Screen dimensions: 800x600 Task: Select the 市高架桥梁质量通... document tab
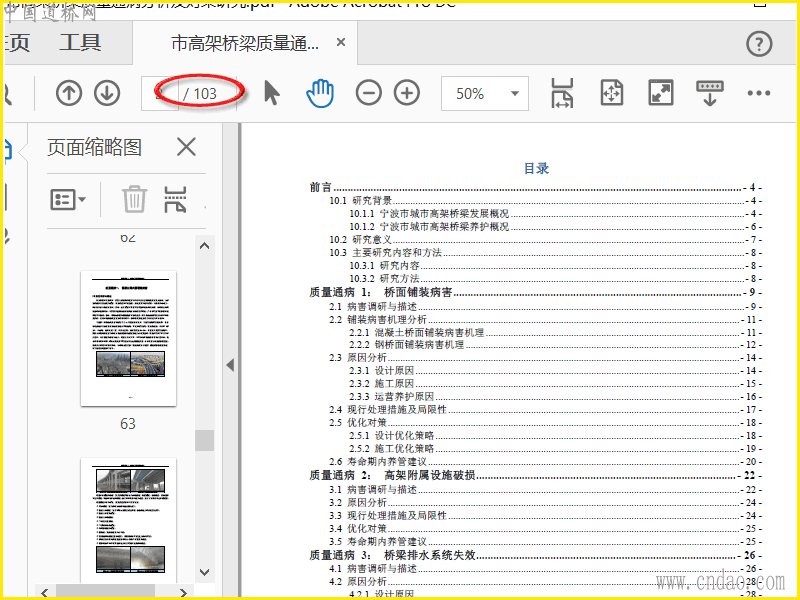pos(245,43)
